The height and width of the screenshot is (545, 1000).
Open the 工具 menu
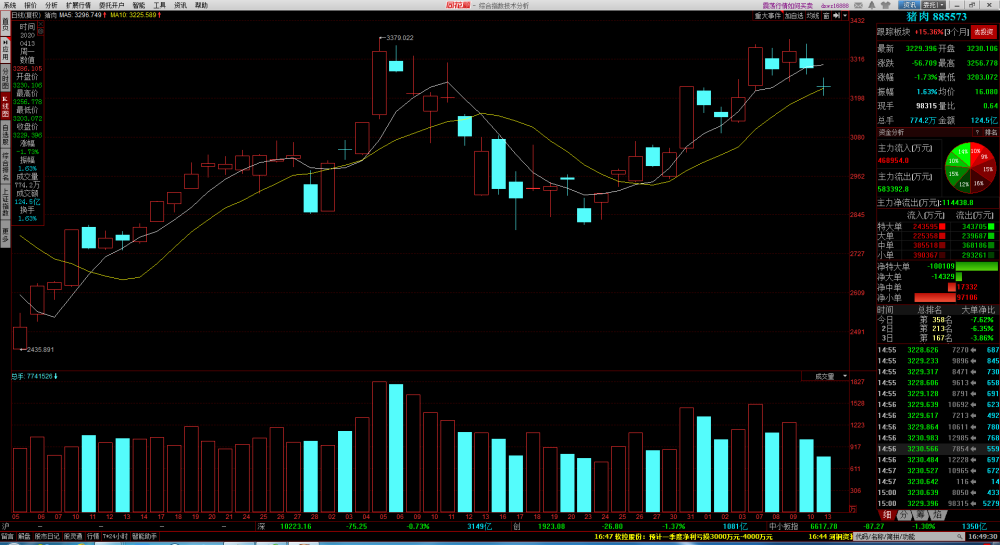click(159, 5)
